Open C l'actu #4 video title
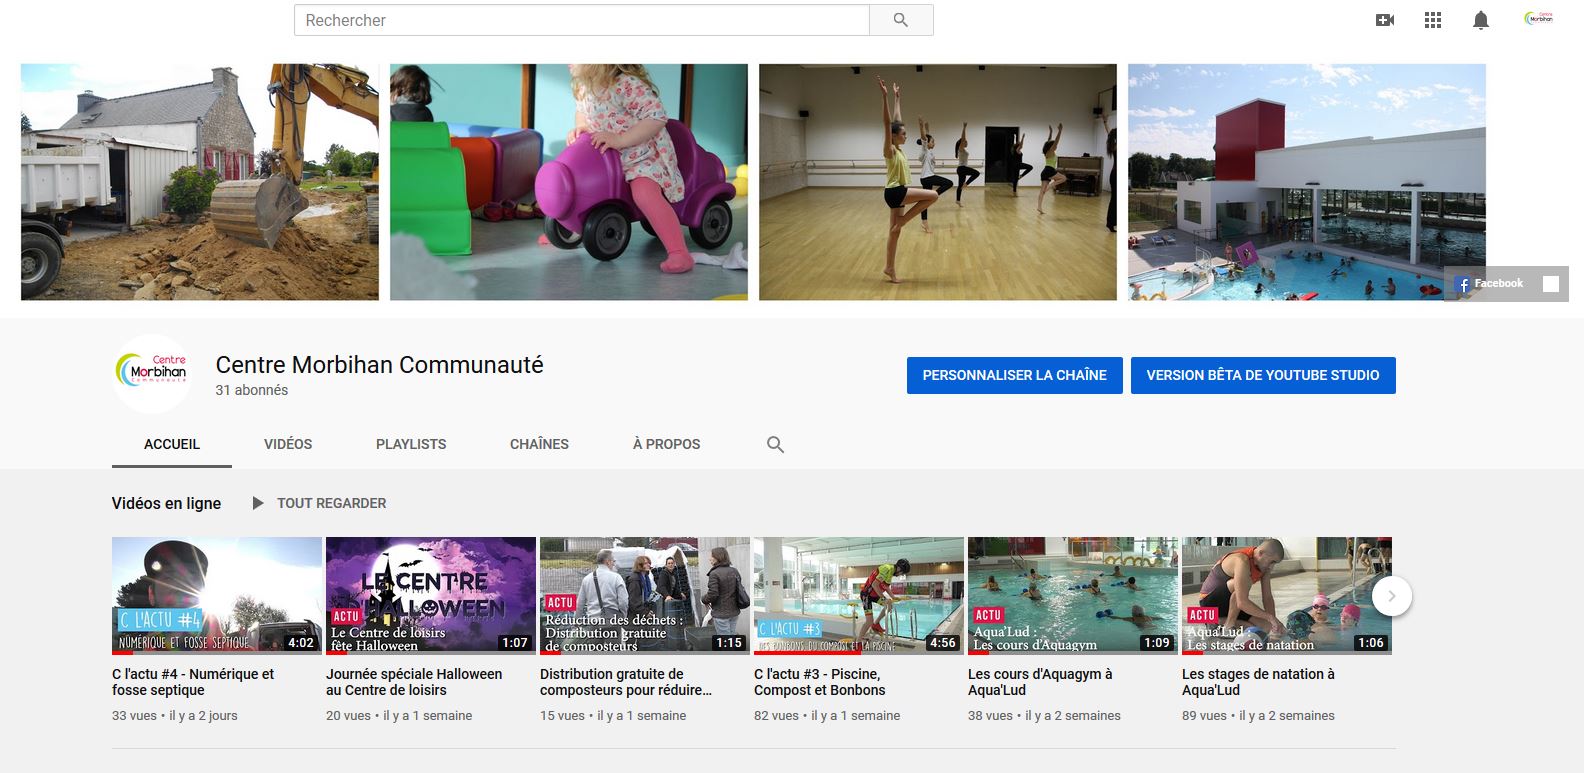This screenshot has width=1584, height=773. point(193,682)
